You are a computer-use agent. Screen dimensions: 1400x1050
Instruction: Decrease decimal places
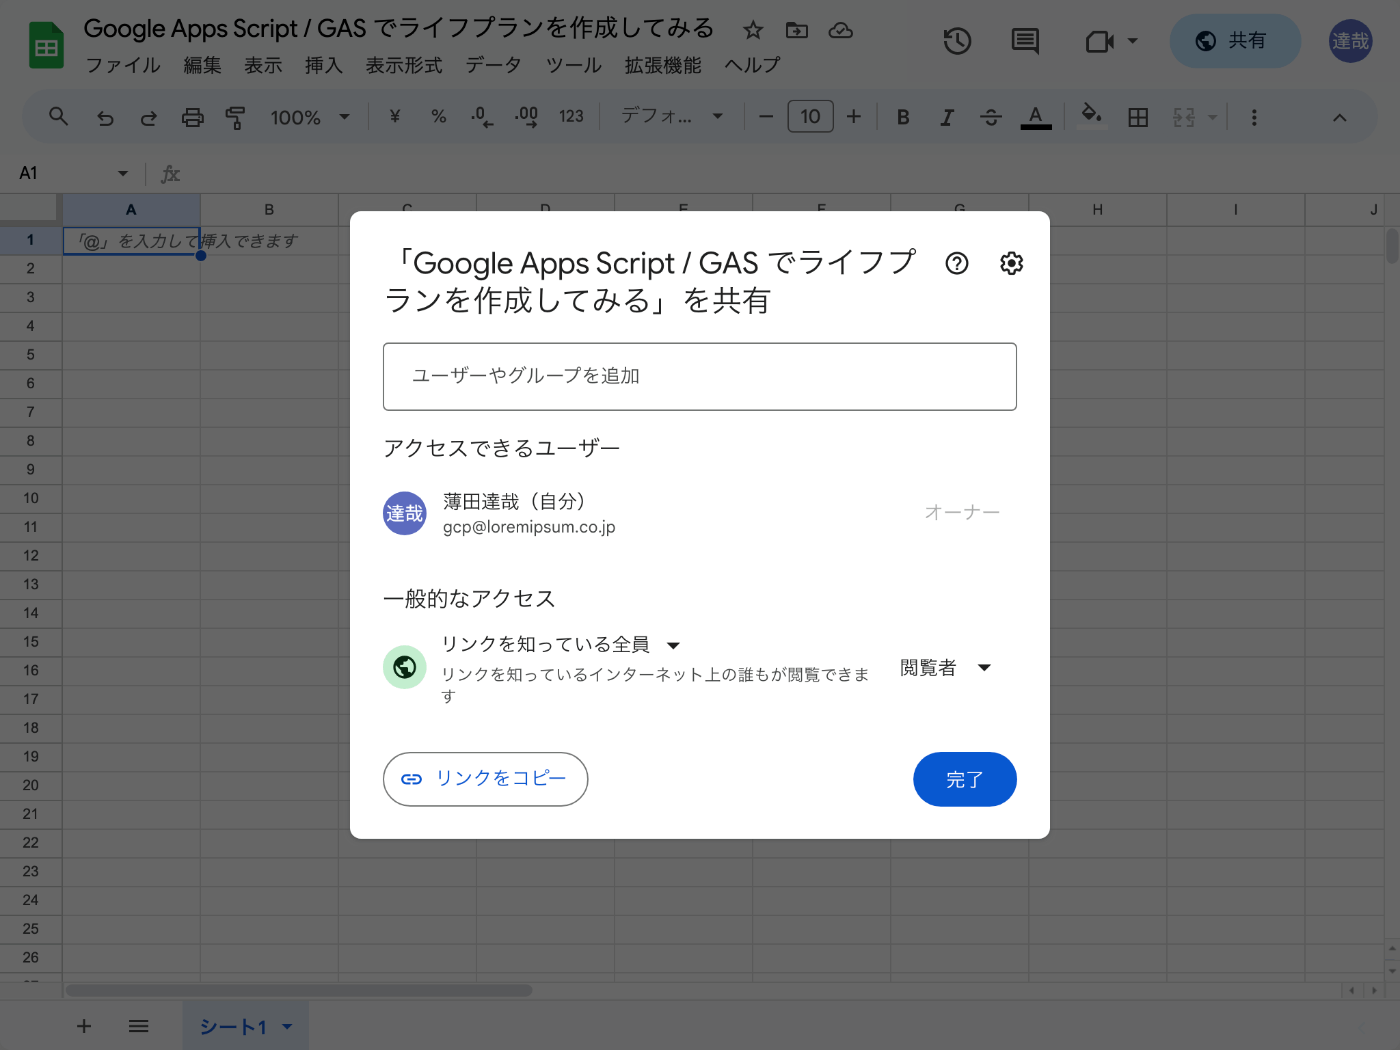[x=481, y=117]
